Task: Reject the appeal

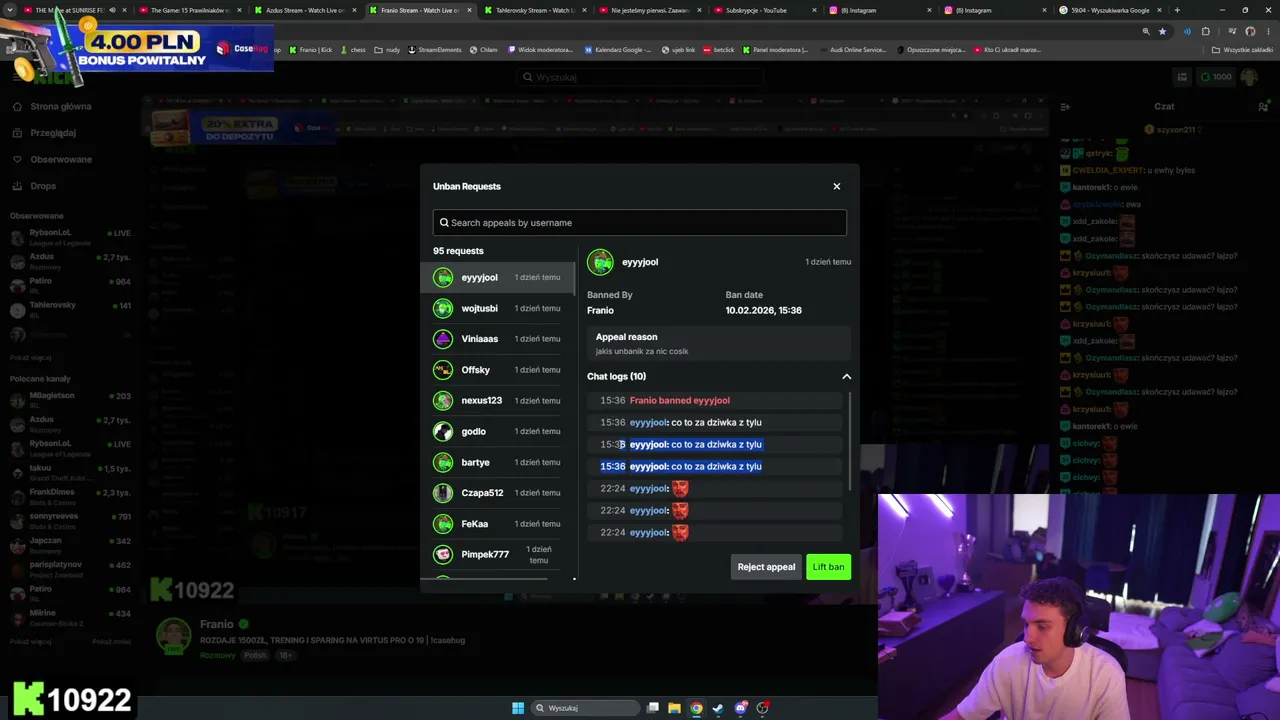Action: (766, 567)
